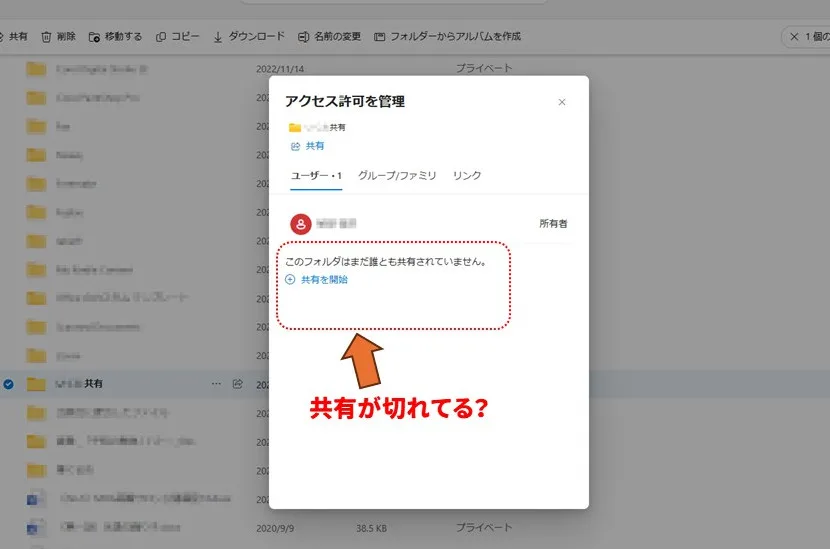Click プライベート in the 2020/9/9 row

click(484, 528)
